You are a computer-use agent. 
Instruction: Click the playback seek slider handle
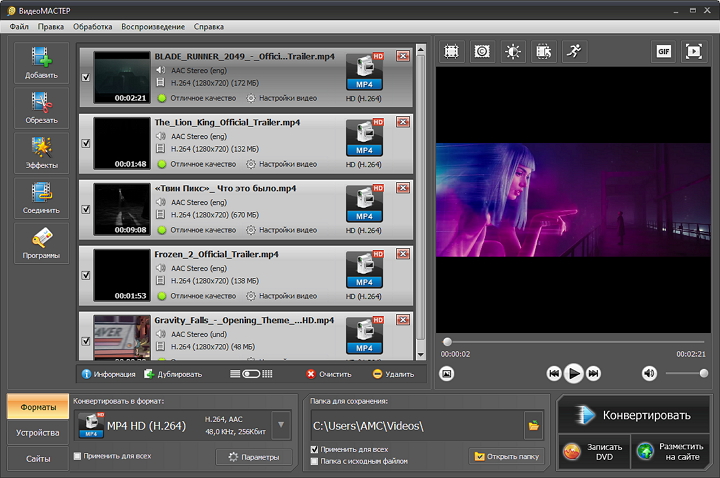[447, 342]
